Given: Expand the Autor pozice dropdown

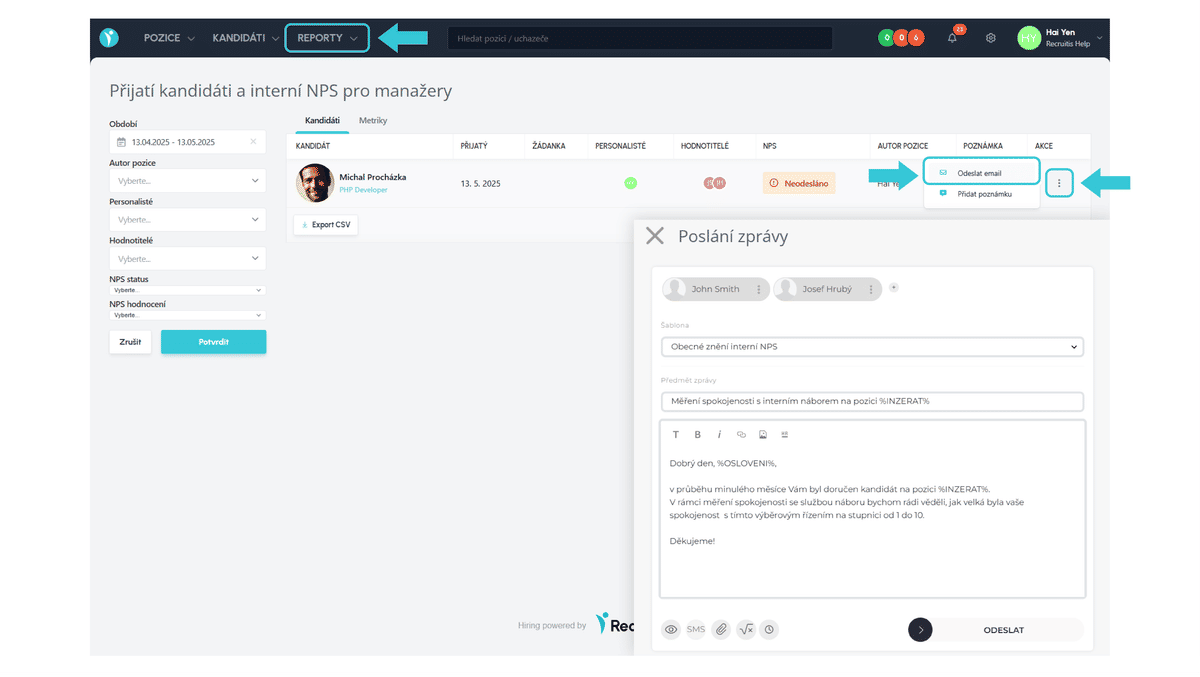Looking at the screenshot, I should 187,181.
